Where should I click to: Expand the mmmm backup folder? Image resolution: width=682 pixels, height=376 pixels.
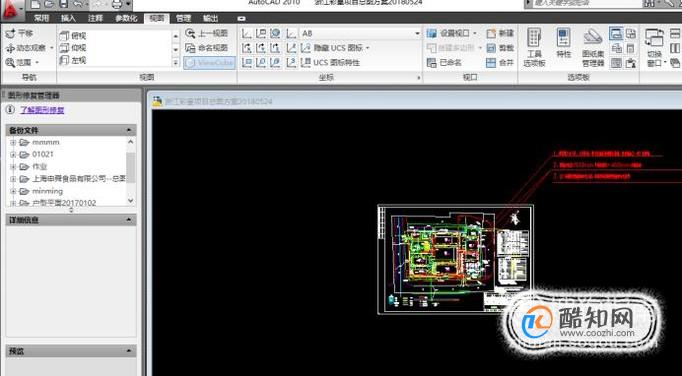click(x=13, y=143)
